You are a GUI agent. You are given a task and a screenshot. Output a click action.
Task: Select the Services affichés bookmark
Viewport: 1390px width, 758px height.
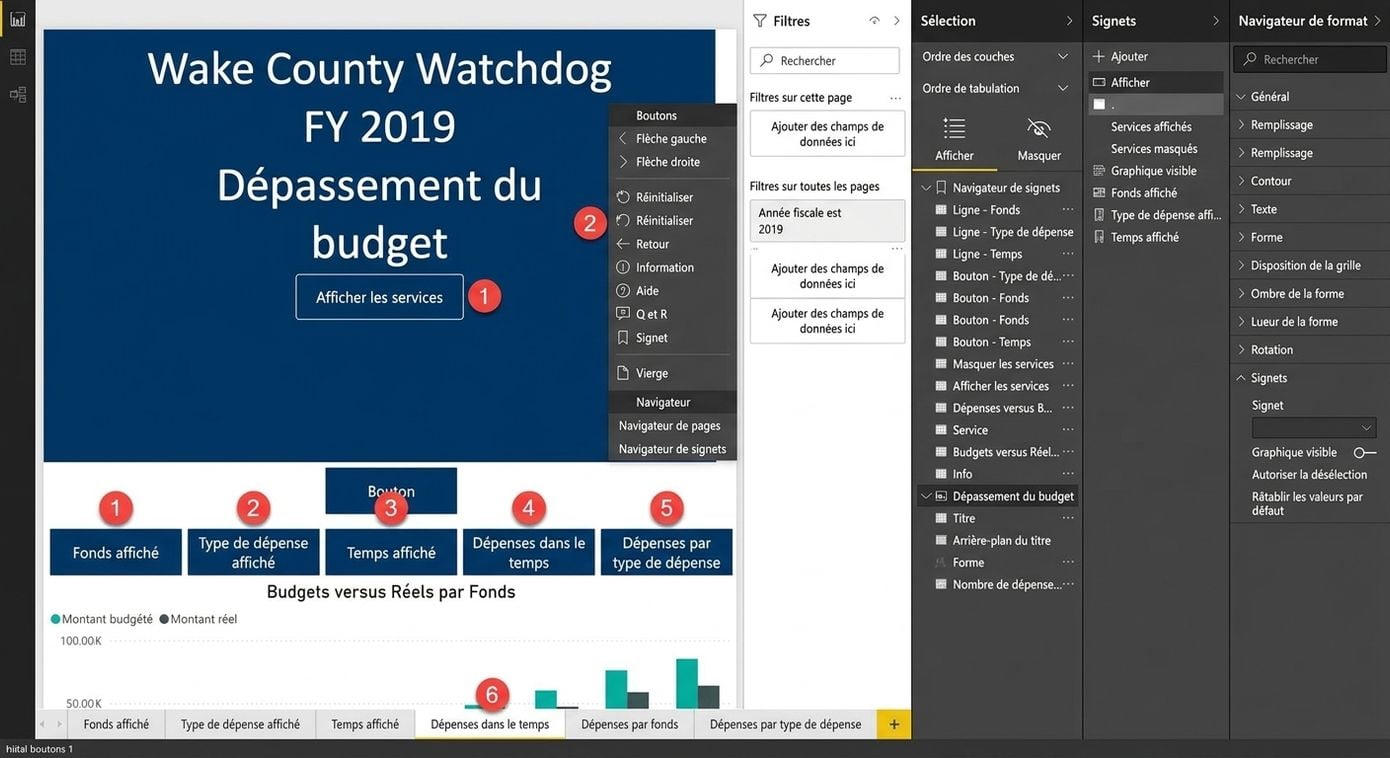[x=1151, y=127]
